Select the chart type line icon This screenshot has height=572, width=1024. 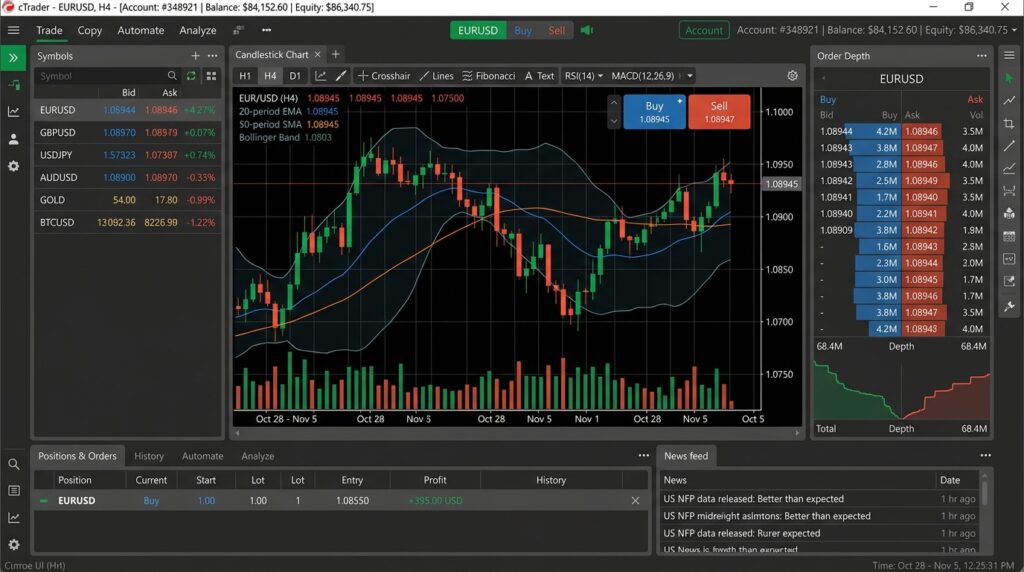[x=321, y=76]
